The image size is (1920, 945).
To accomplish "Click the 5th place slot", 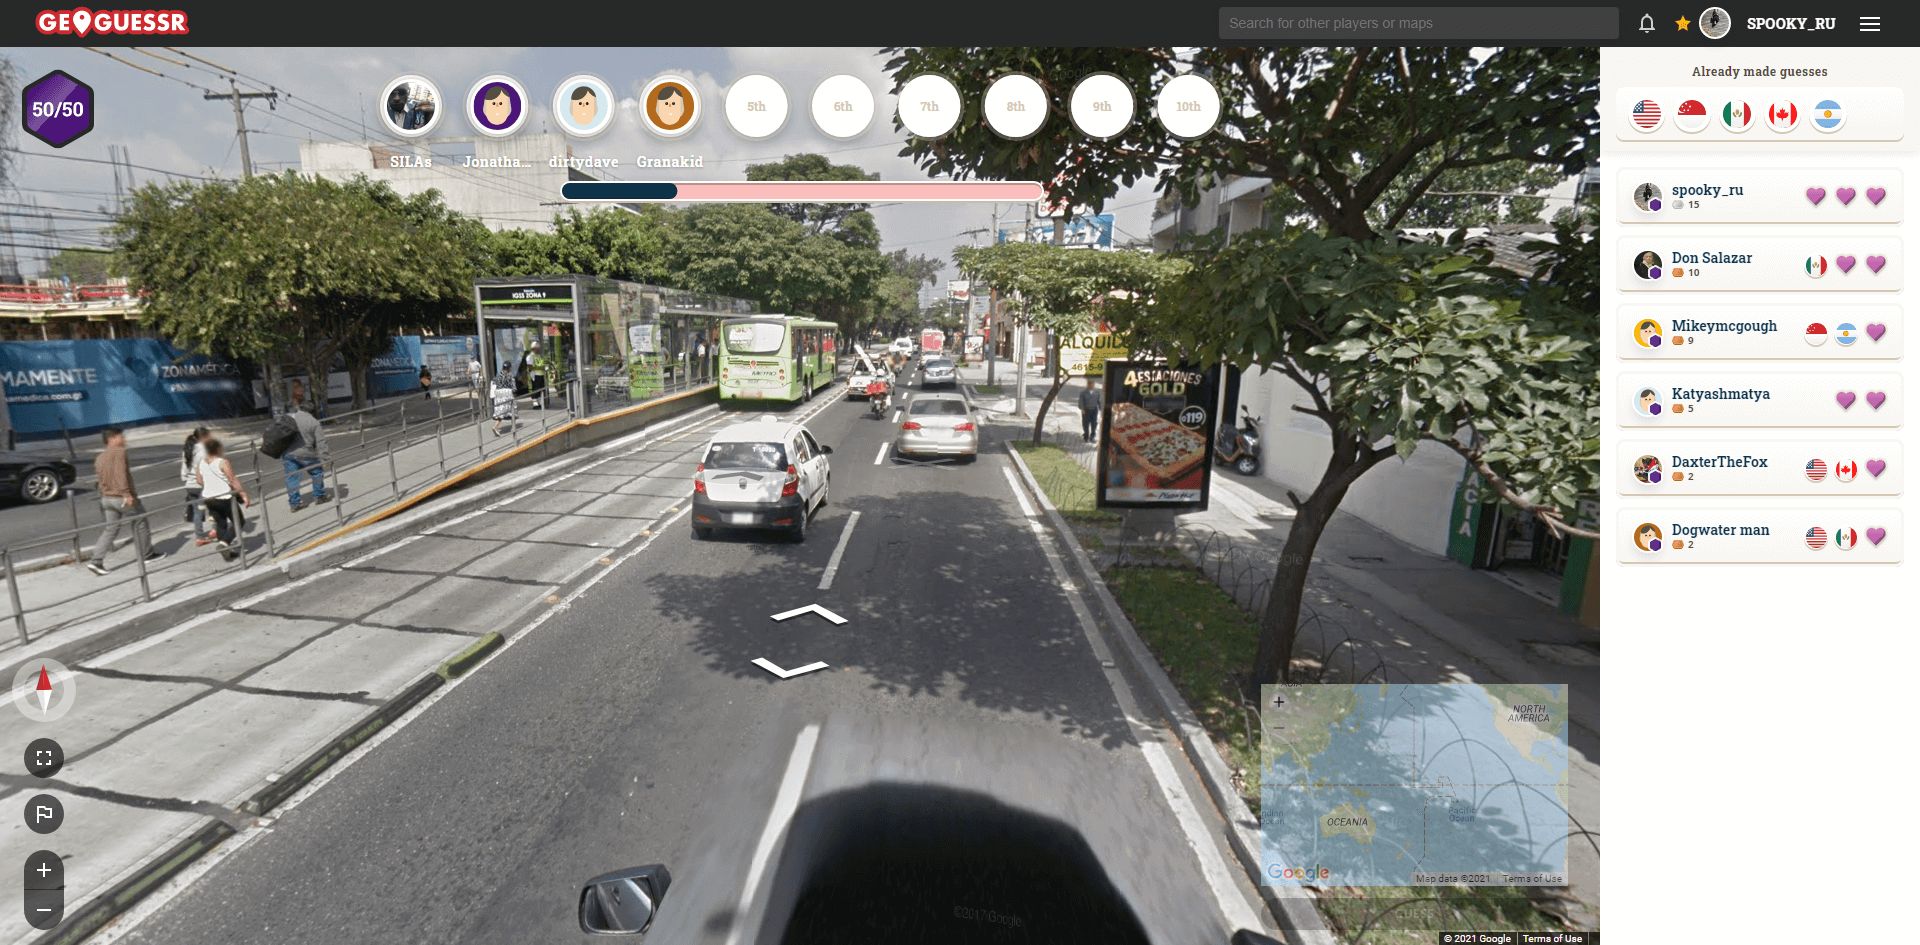I will tap(756, 107).
